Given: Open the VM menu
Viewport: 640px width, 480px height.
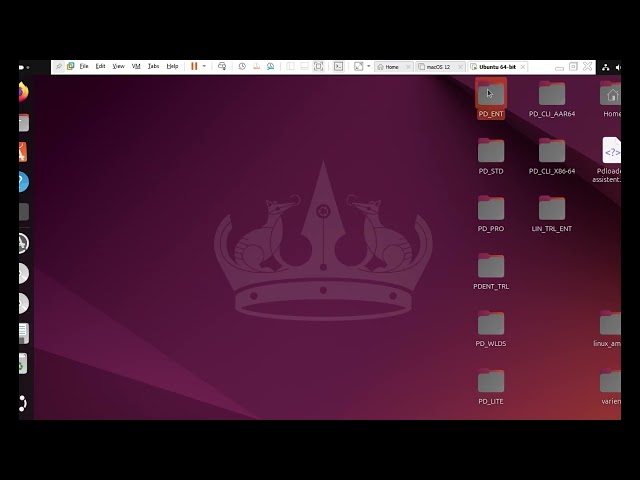Looking at the screenshot, I should point(136,66).
